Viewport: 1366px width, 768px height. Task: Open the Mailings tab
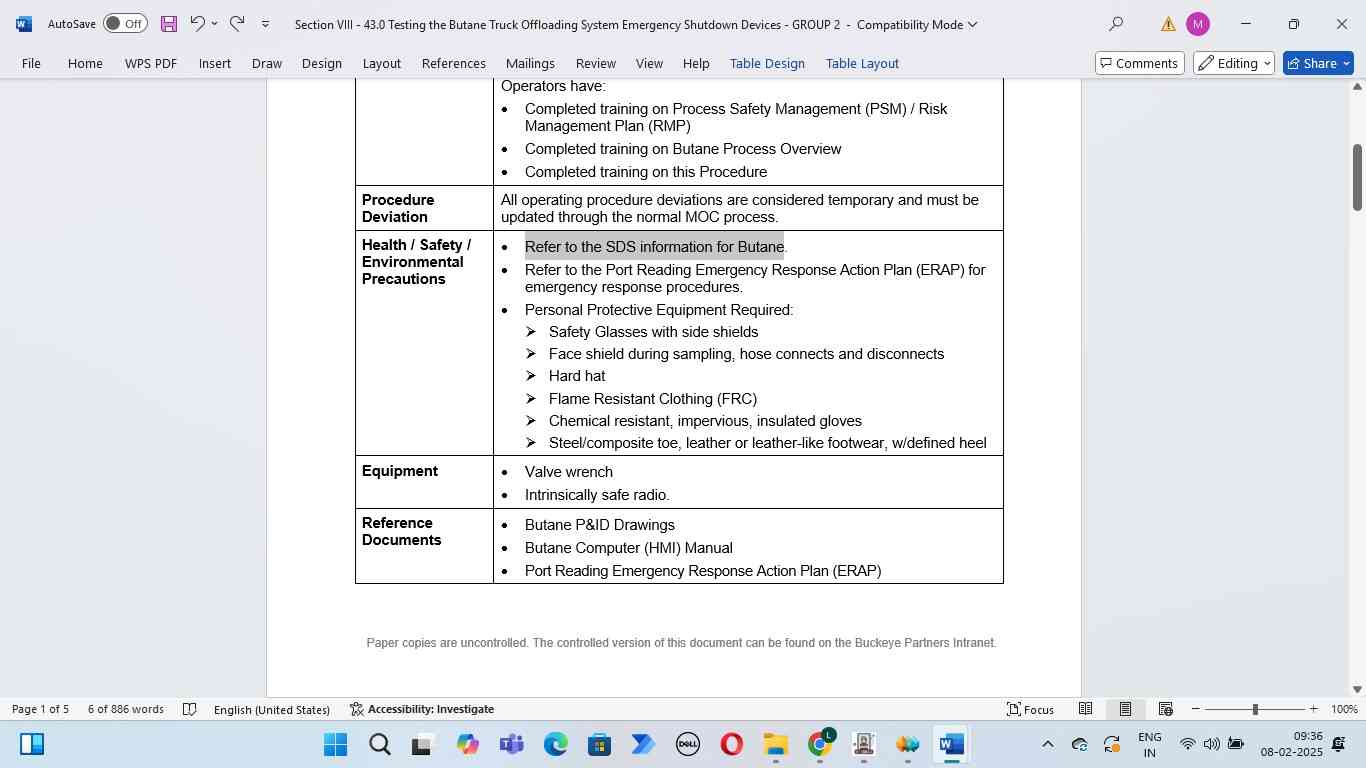530,63
